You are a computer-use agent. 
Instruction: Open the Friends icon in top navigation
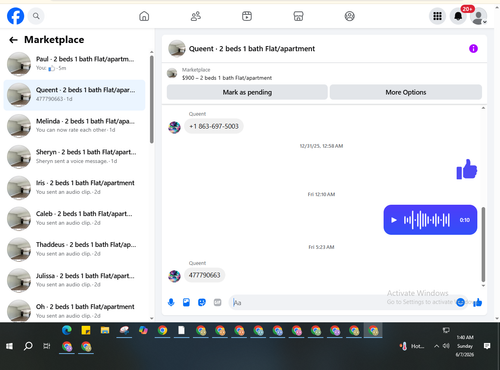pos(196,16)
